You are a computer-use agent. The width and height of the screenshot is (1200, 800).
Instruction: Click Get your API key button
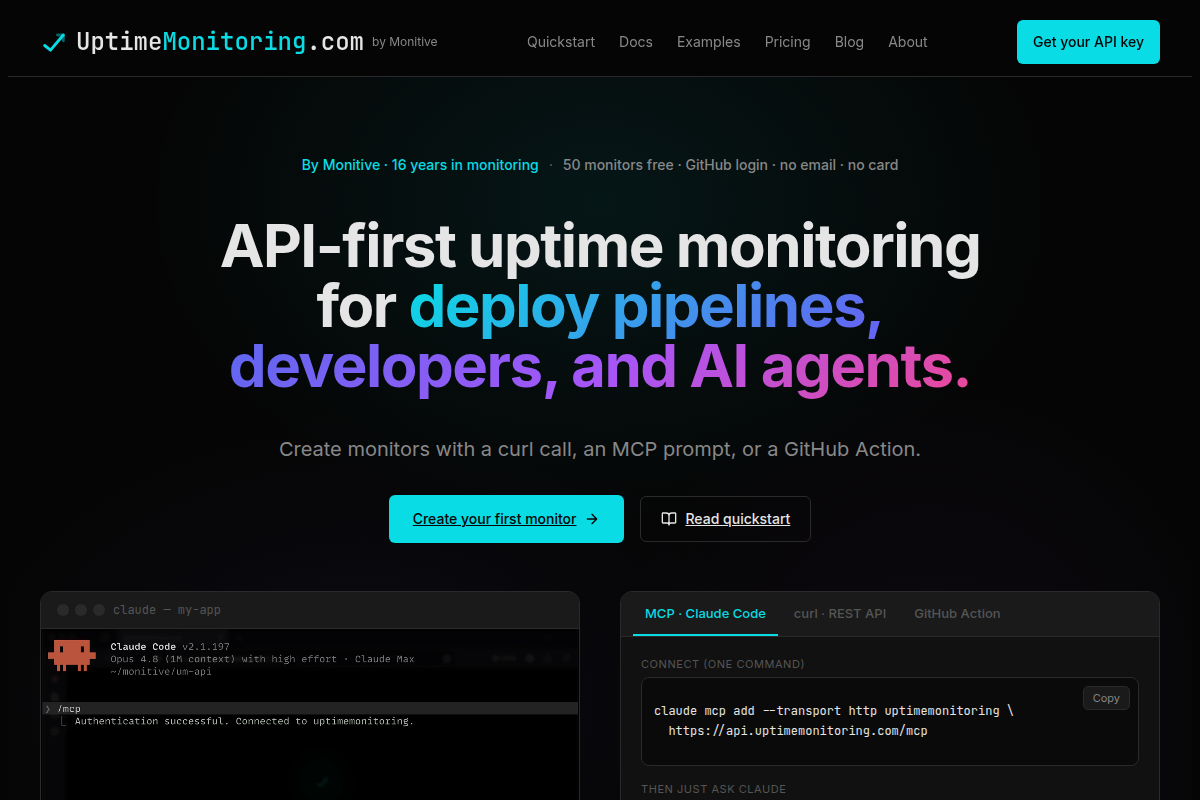(1088, 42)
